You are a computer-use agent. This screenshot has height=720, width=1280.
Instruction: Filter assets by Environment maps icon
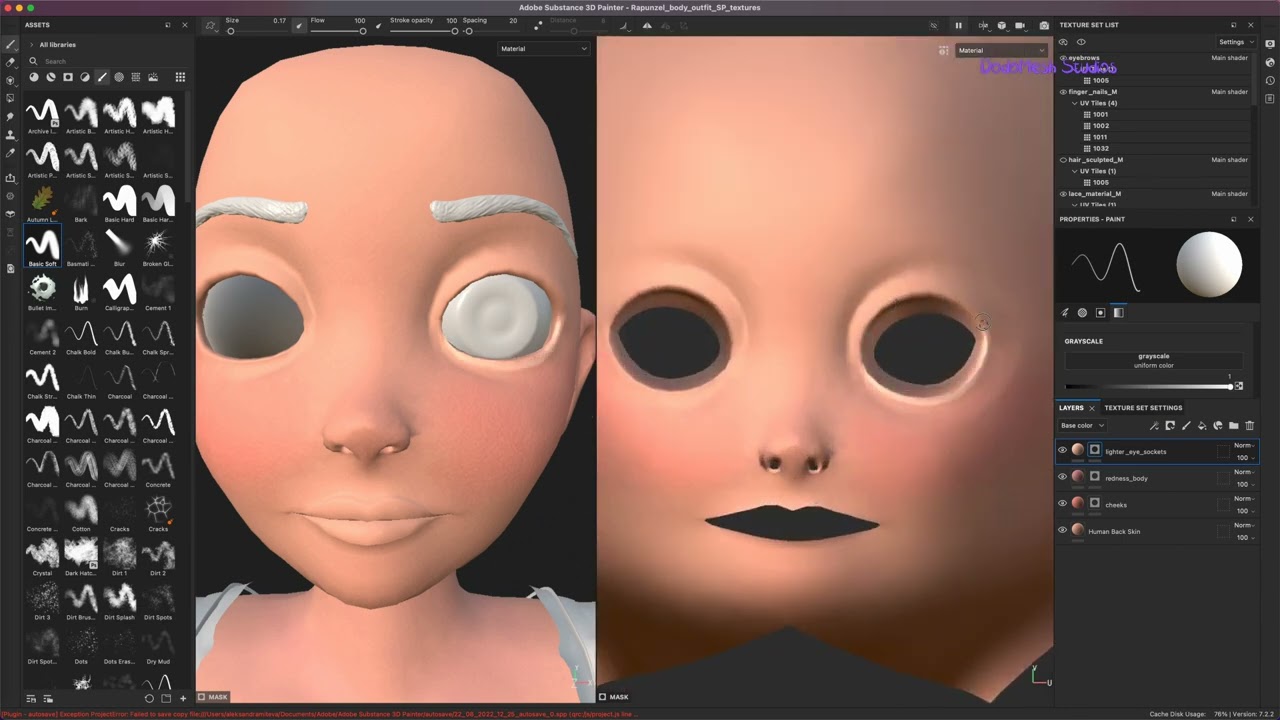coord(153,77)
